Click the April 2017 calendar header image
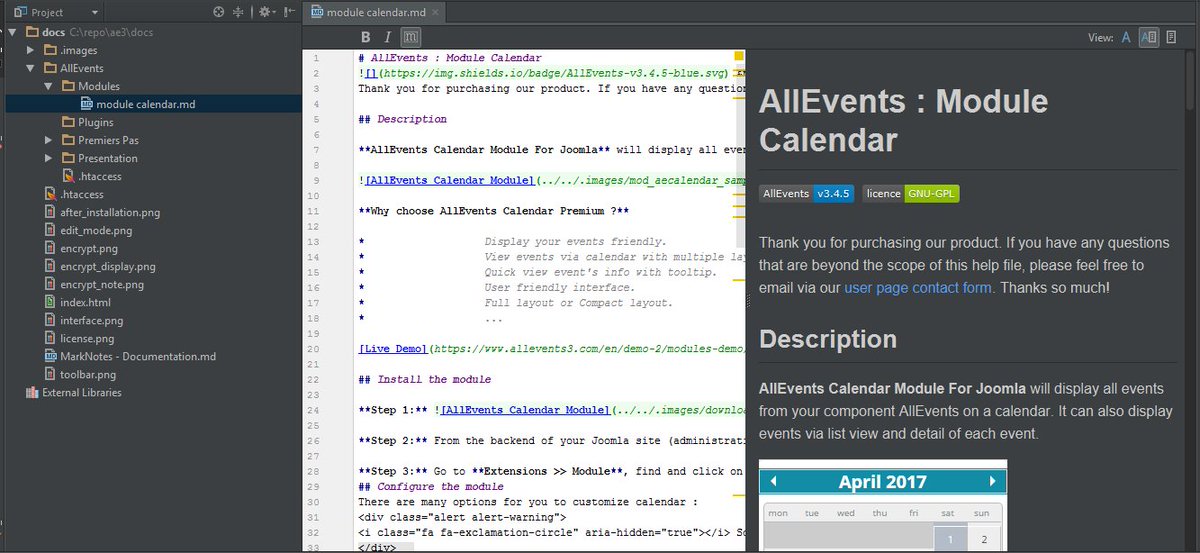 tap(883, 482)
